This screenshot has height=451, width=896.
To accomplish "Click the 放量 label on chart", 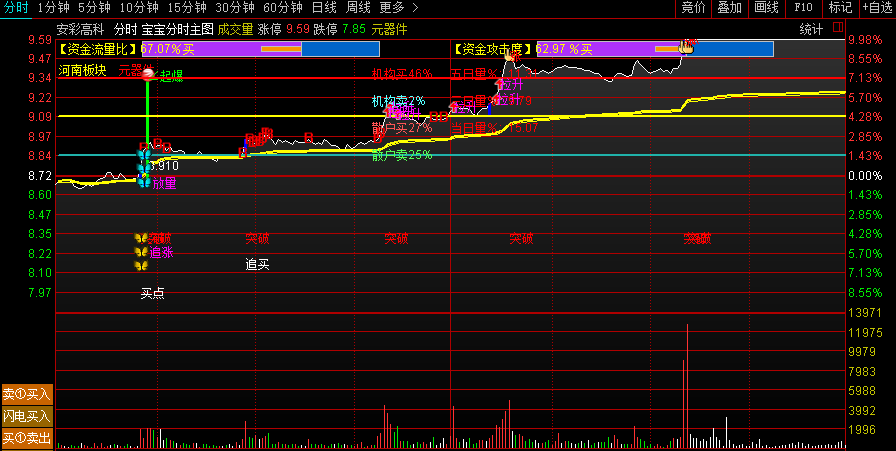I will [x=164, y=183].
